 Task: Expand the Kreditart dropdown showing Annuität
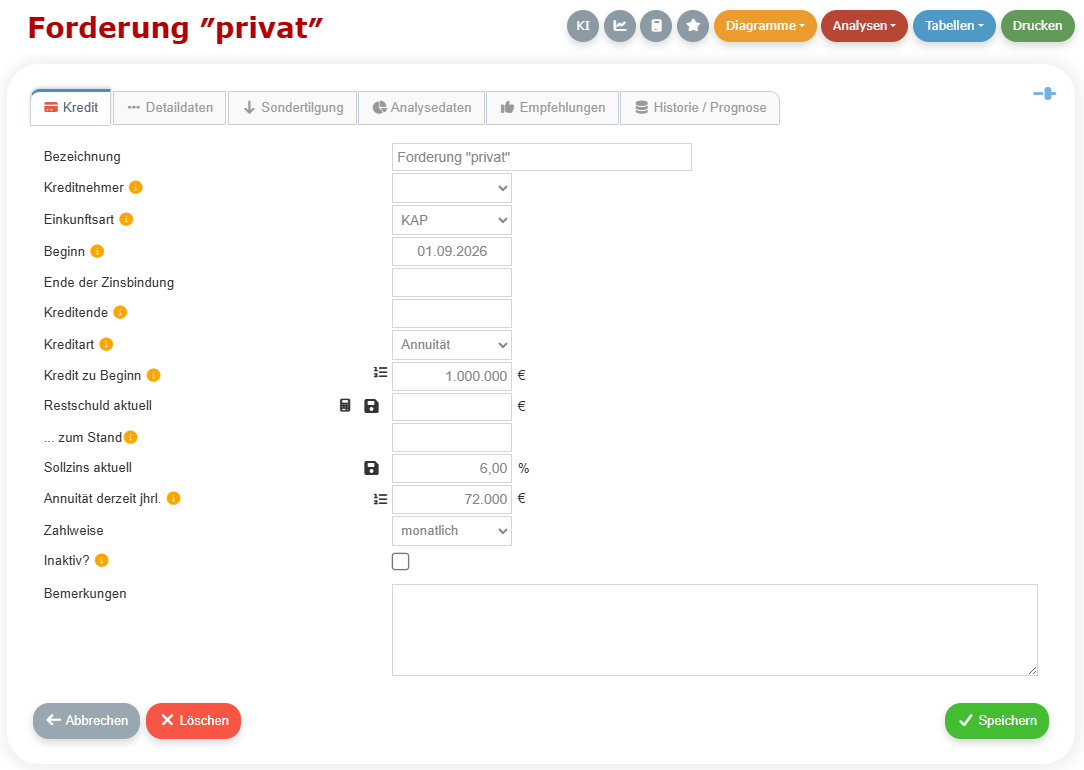point(451,344)
